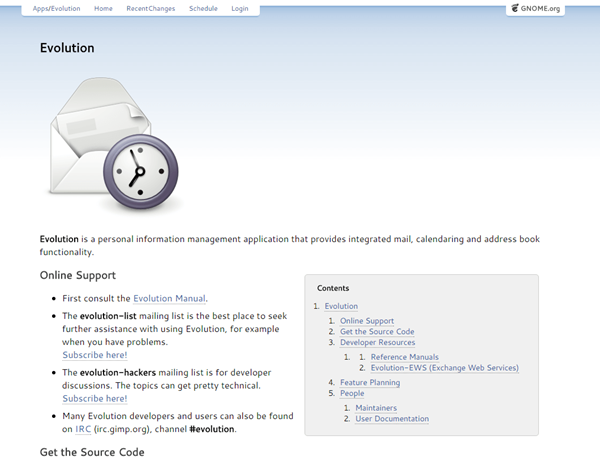Screen dimensions: 600x462
Task: Jump to Online Support in Contents
Action: pyautogui.click(x=367, y=321)
